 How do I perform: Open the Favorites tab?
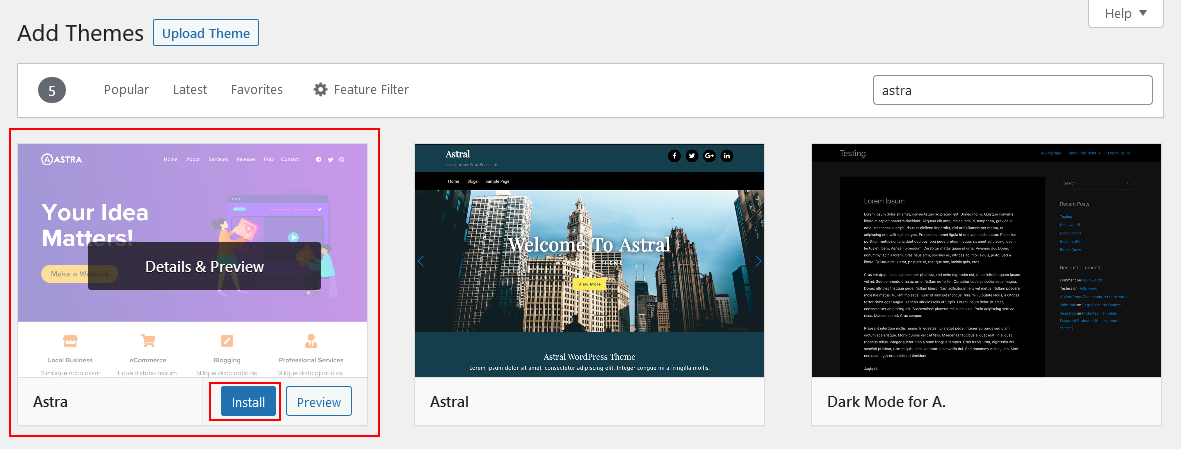click(257, 90)
